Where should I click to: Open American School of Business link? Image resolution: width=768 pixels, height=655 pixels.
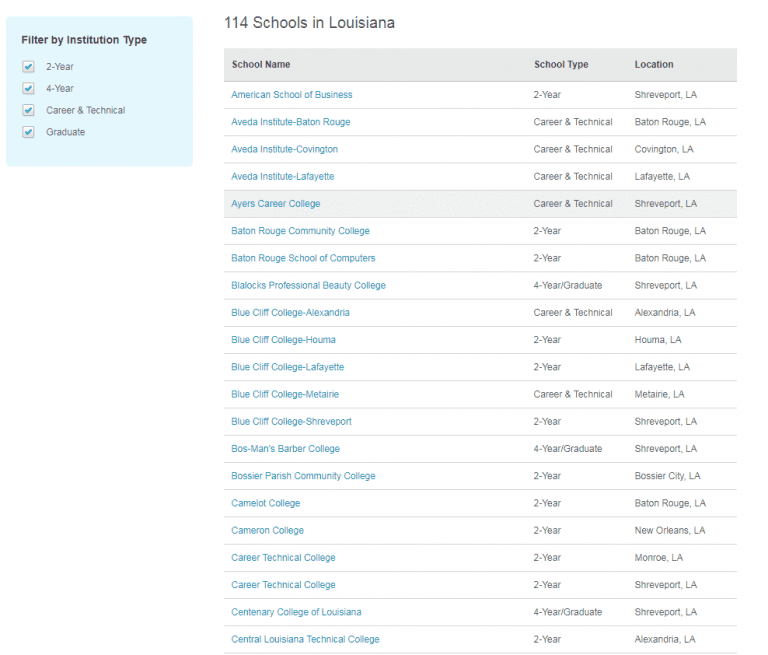point(291,95)
